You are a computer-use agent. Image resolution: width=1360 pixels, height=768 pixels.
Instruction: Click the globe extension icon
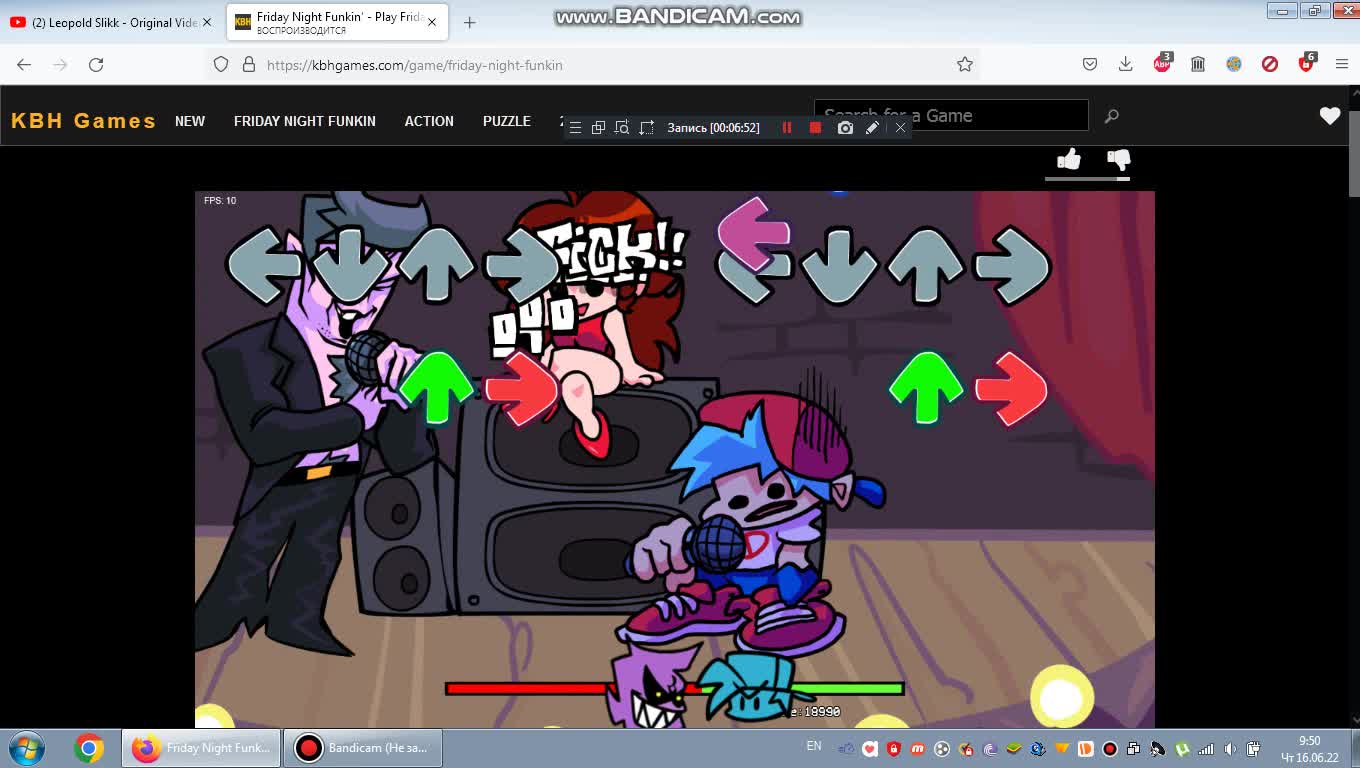pos(1234,64)
